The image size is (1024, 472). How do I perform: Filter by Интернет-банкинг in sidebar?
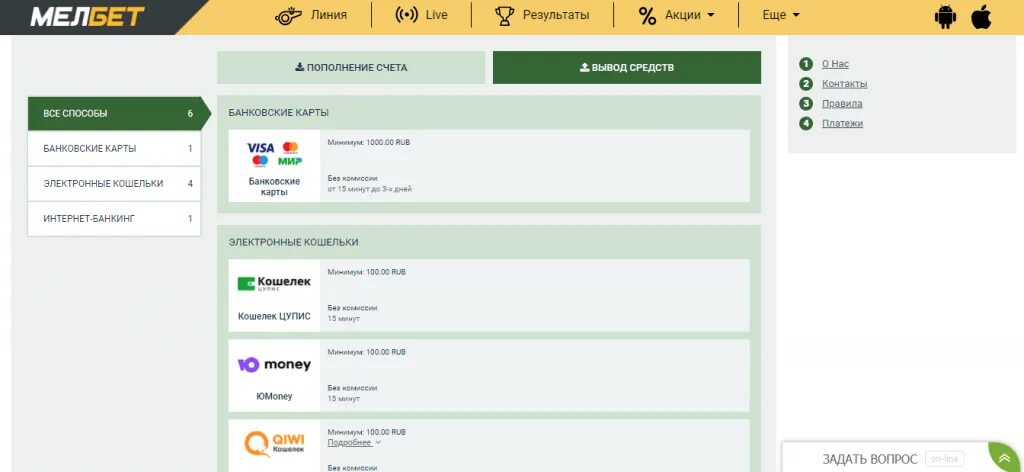[114, 219]
